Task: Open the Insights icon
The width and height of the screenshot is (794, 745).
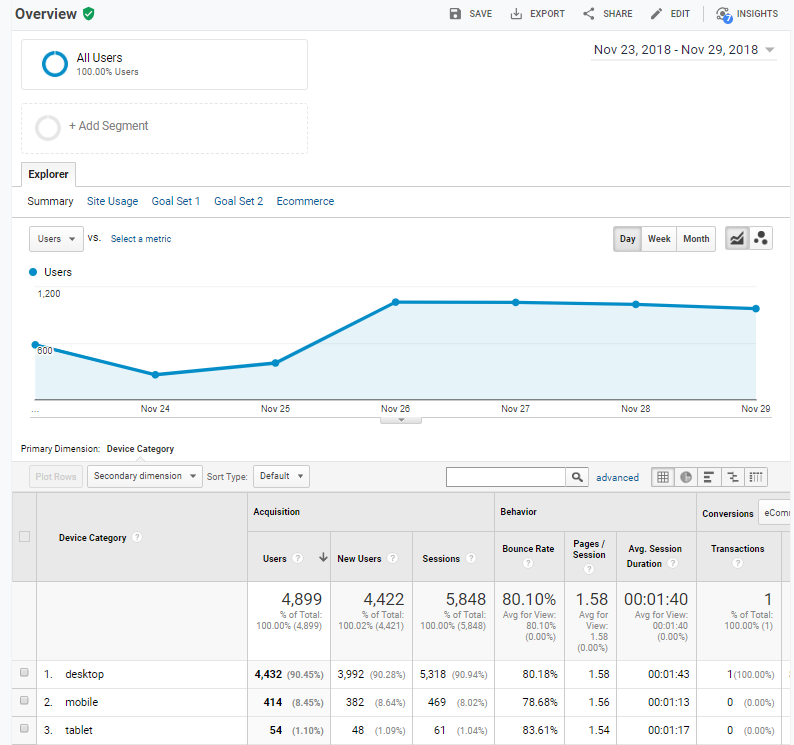Action: click(724, 15)
